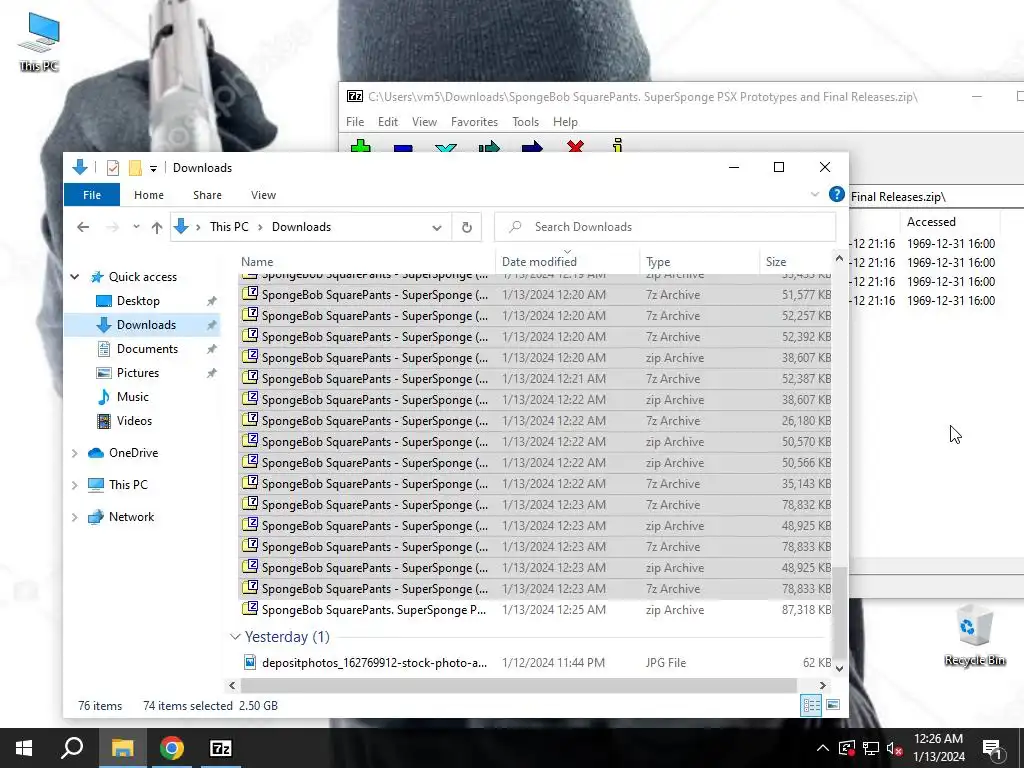Click the Search Downloads field
This screenshot has height=768, width=1024.
tap(665, 227)
